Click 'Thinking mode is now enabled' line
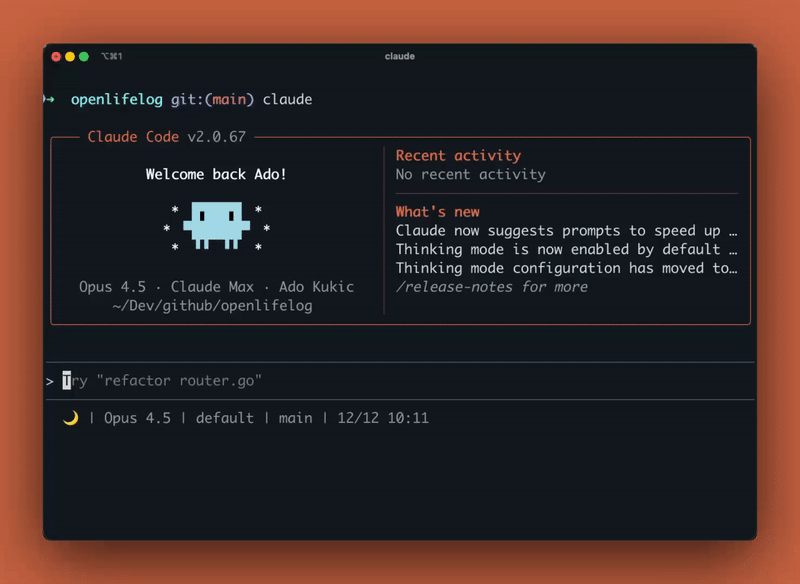 (566, 249)
